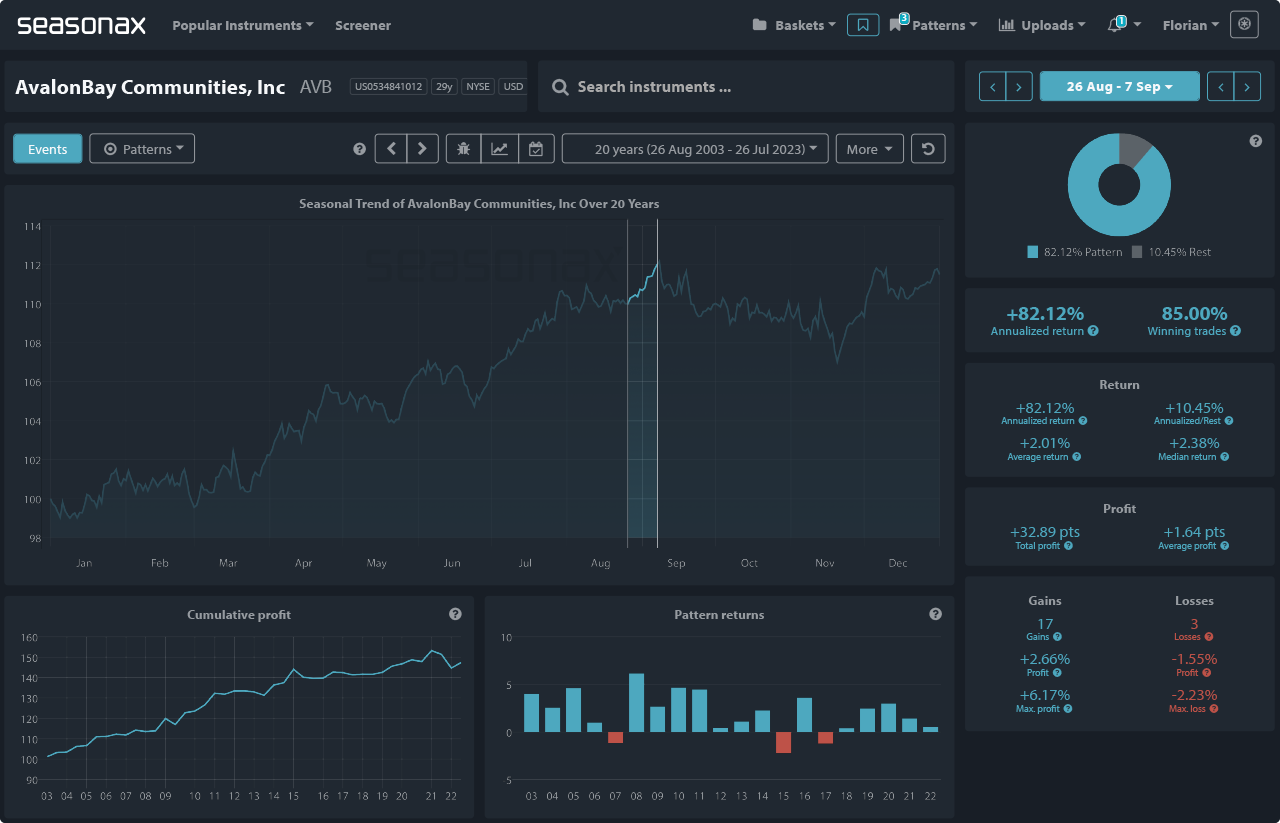1280x823 pixels.
Task: Open the Florian user menu
Action: coord(1191,25)
